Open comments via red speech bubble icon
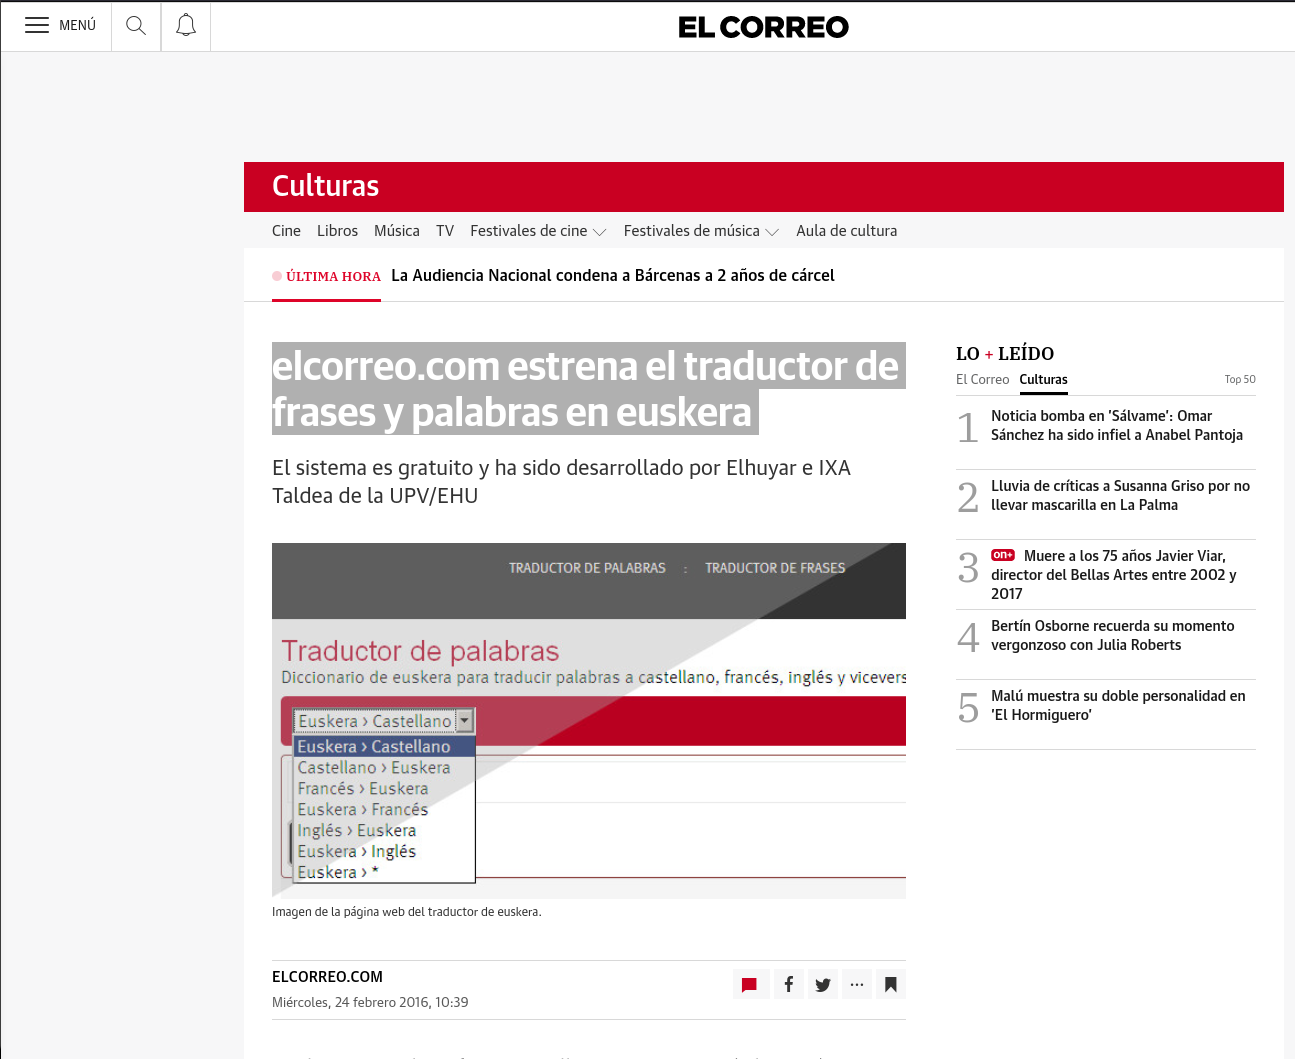Viewport: 1295px width, 1059px height. click(749, 985)
